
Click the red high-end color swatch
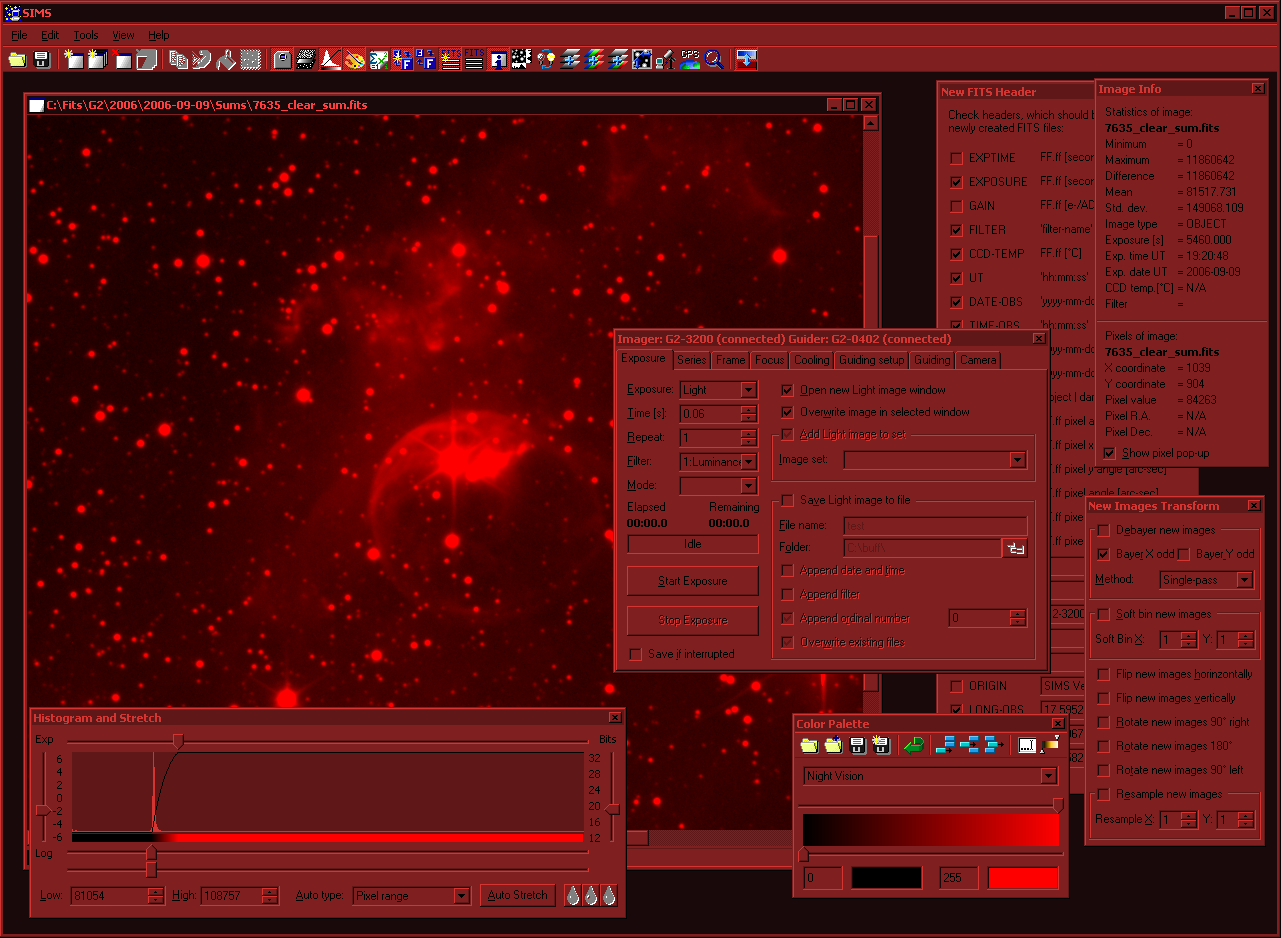tap(1022, 878)
